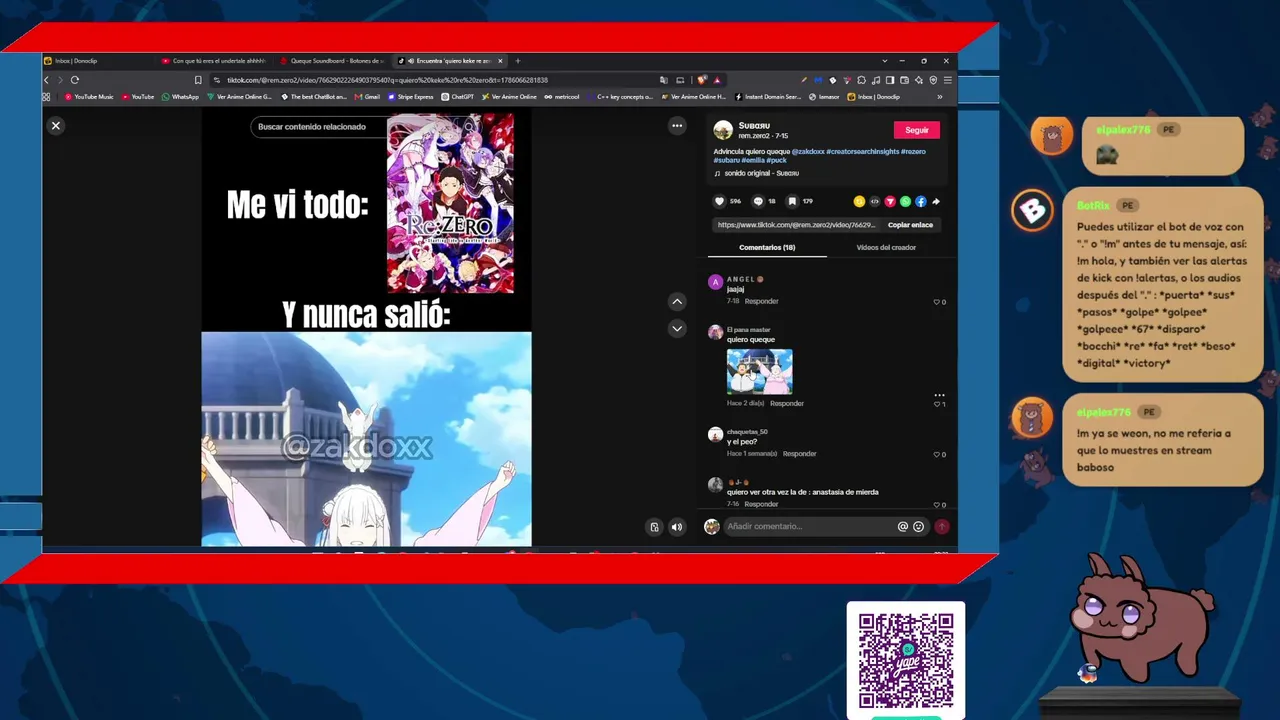Viewport: 1280px width, 720px height.
Task: Open the #emilia hashtag link
Action: coord(753,160)
